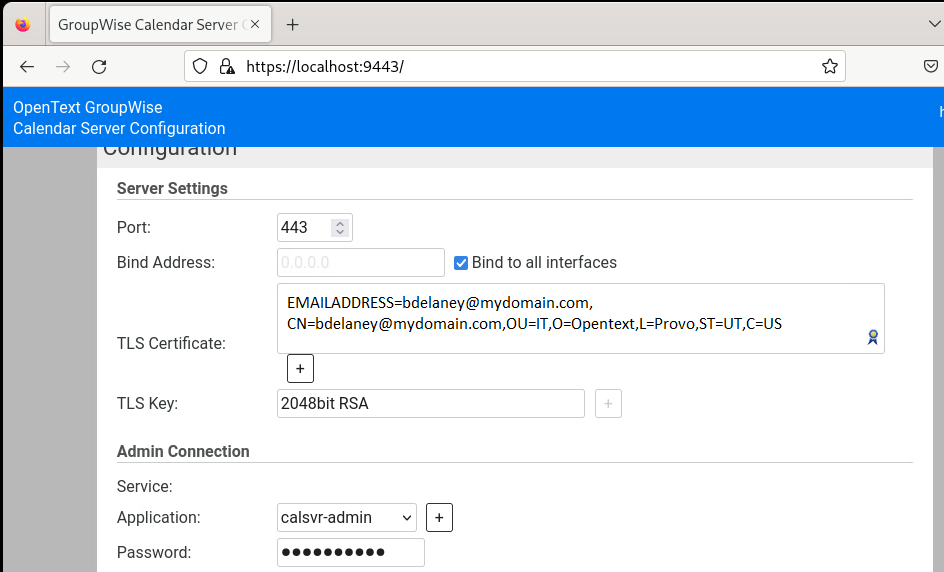This screenshot has height=572, width=944.
Task: Click the Password field
Action: 350,553
